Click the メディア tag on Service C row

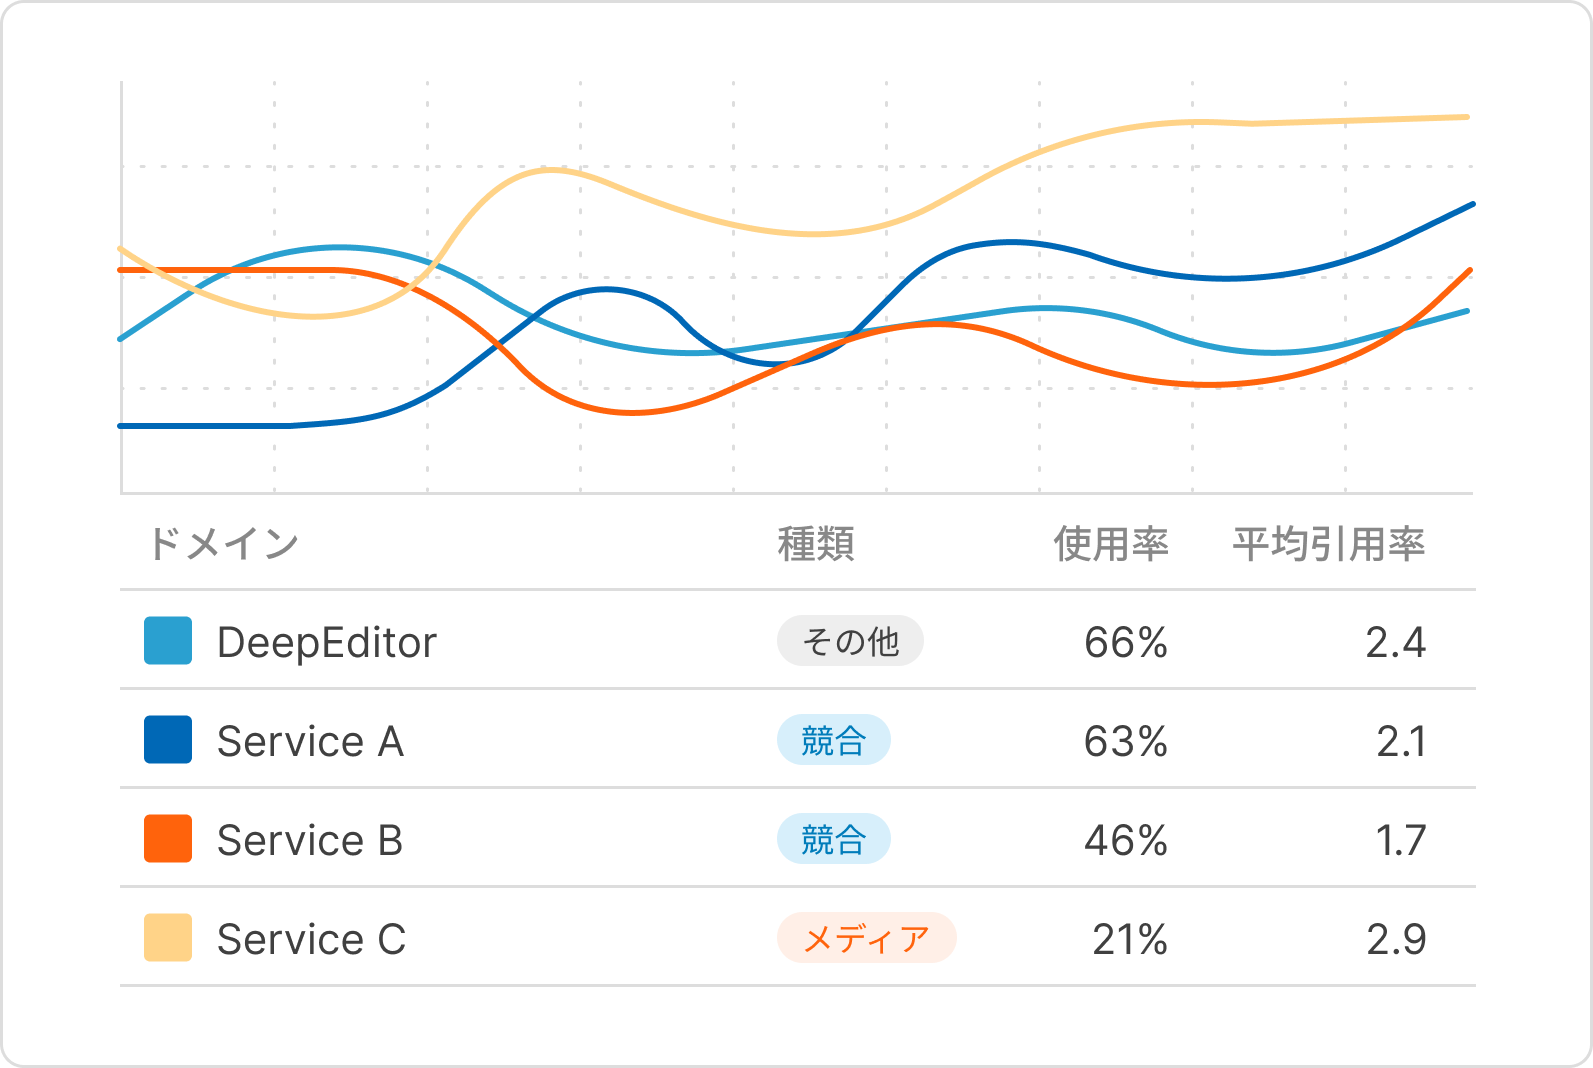click(866, 938)
